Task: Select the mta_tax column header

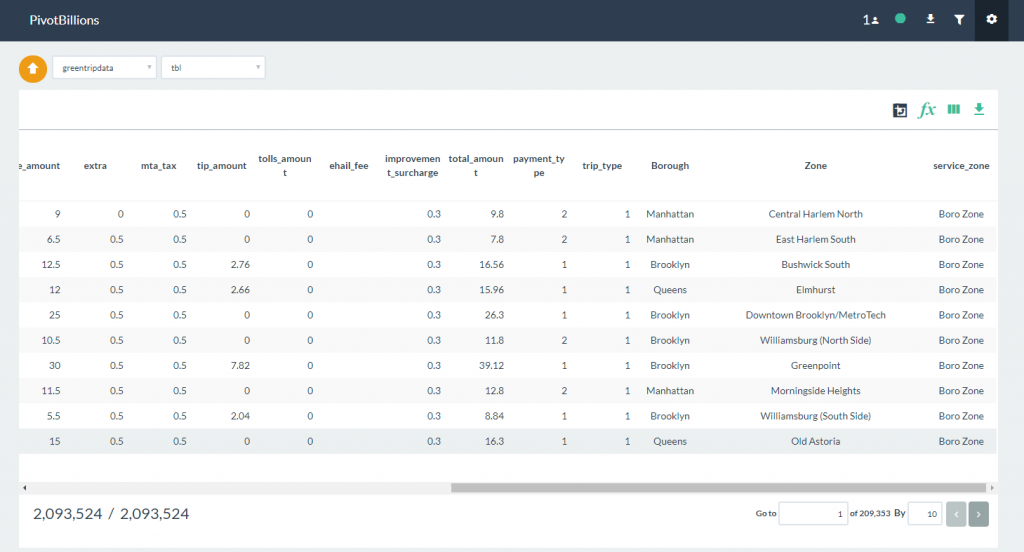Action: click(x=159, y=166)
